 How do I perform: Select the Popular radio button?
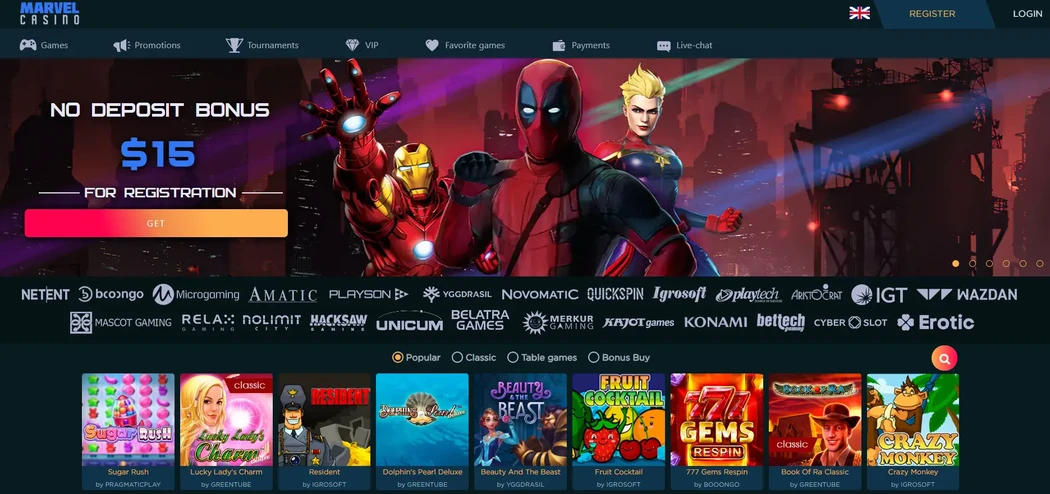tap(398, 357)
